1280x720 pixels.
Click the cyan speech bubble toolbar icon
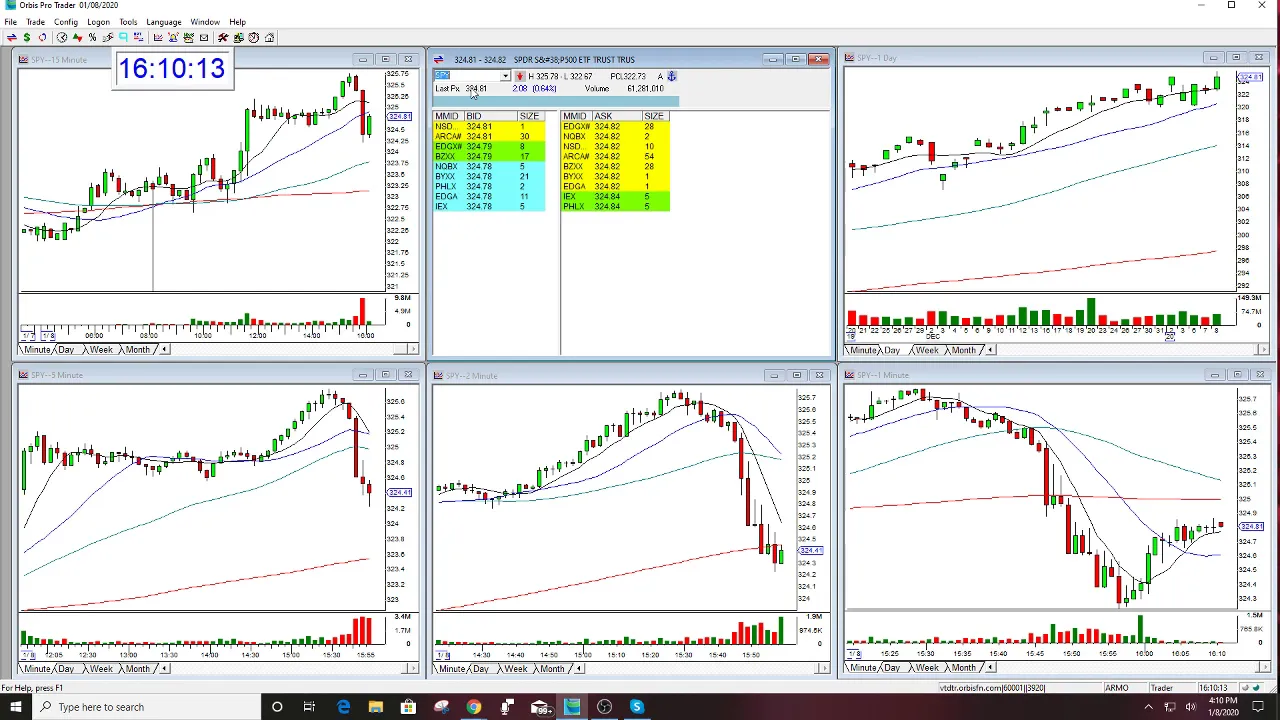pos(123,37)
